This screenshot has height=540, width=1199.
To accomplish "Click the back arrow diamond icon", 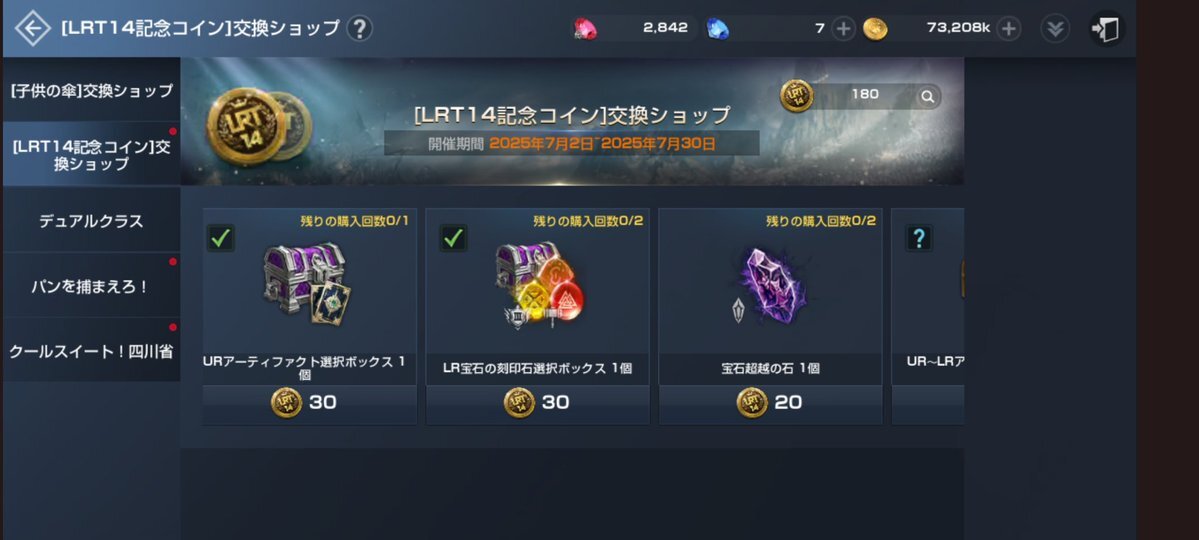I will pos(32,29).
